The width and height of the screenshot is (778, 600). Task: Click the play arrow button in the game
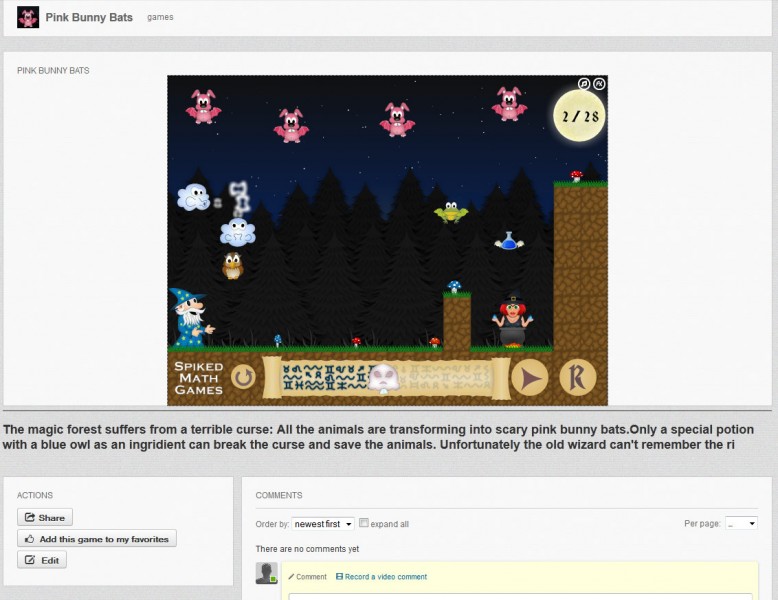tap(529, 378)
